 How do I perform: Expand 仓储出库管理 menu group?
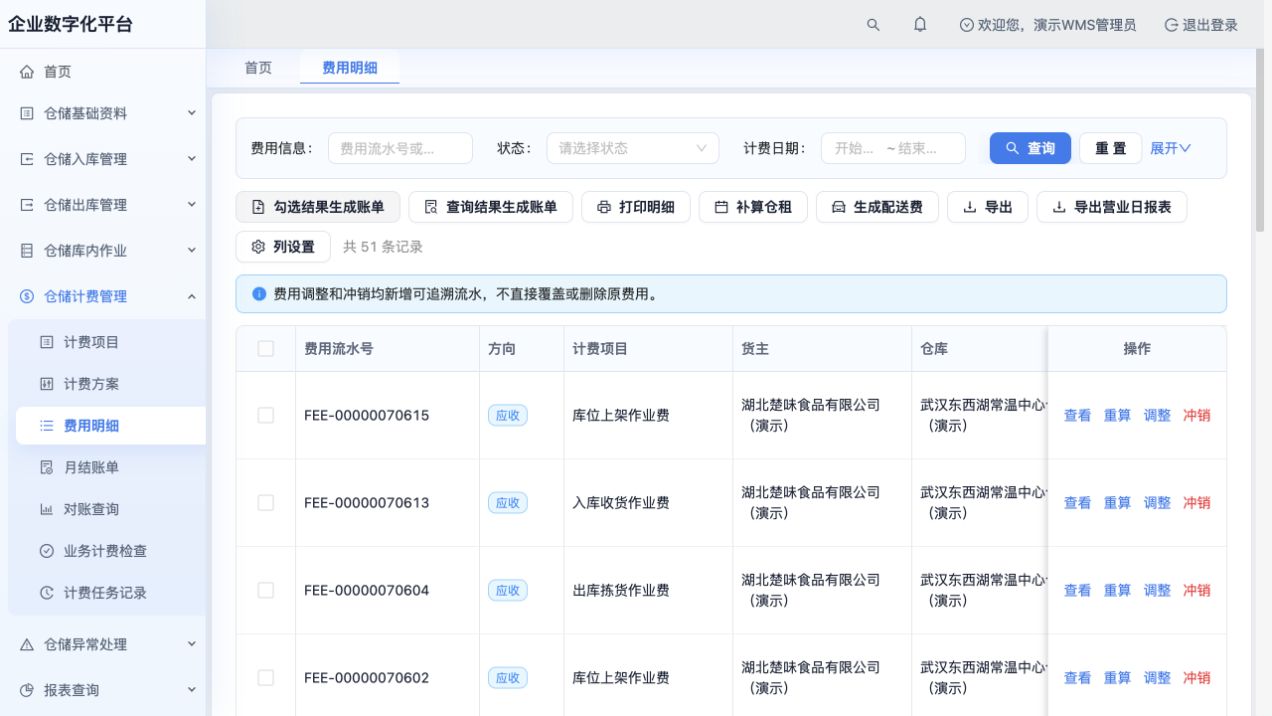point(192,204)
